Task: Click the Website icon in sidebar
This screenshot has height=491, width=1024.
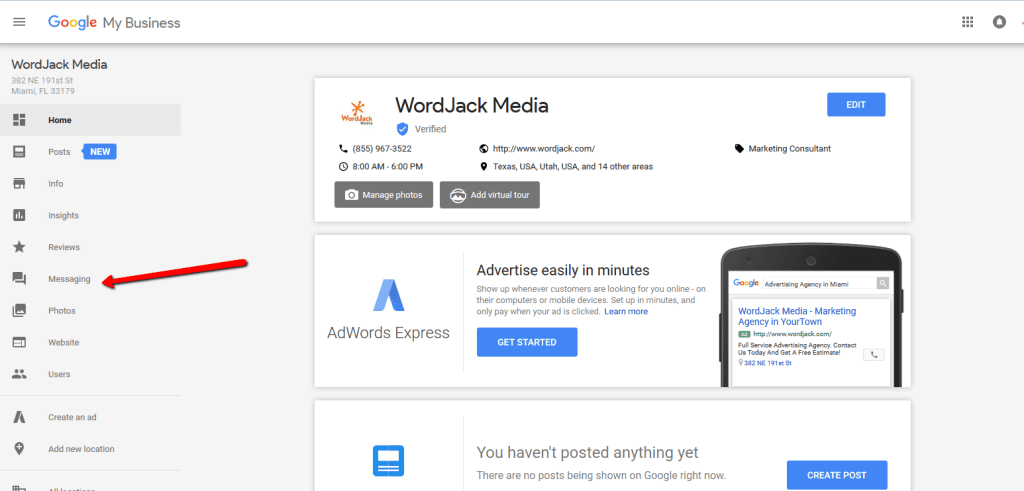Action: (19, 342)
